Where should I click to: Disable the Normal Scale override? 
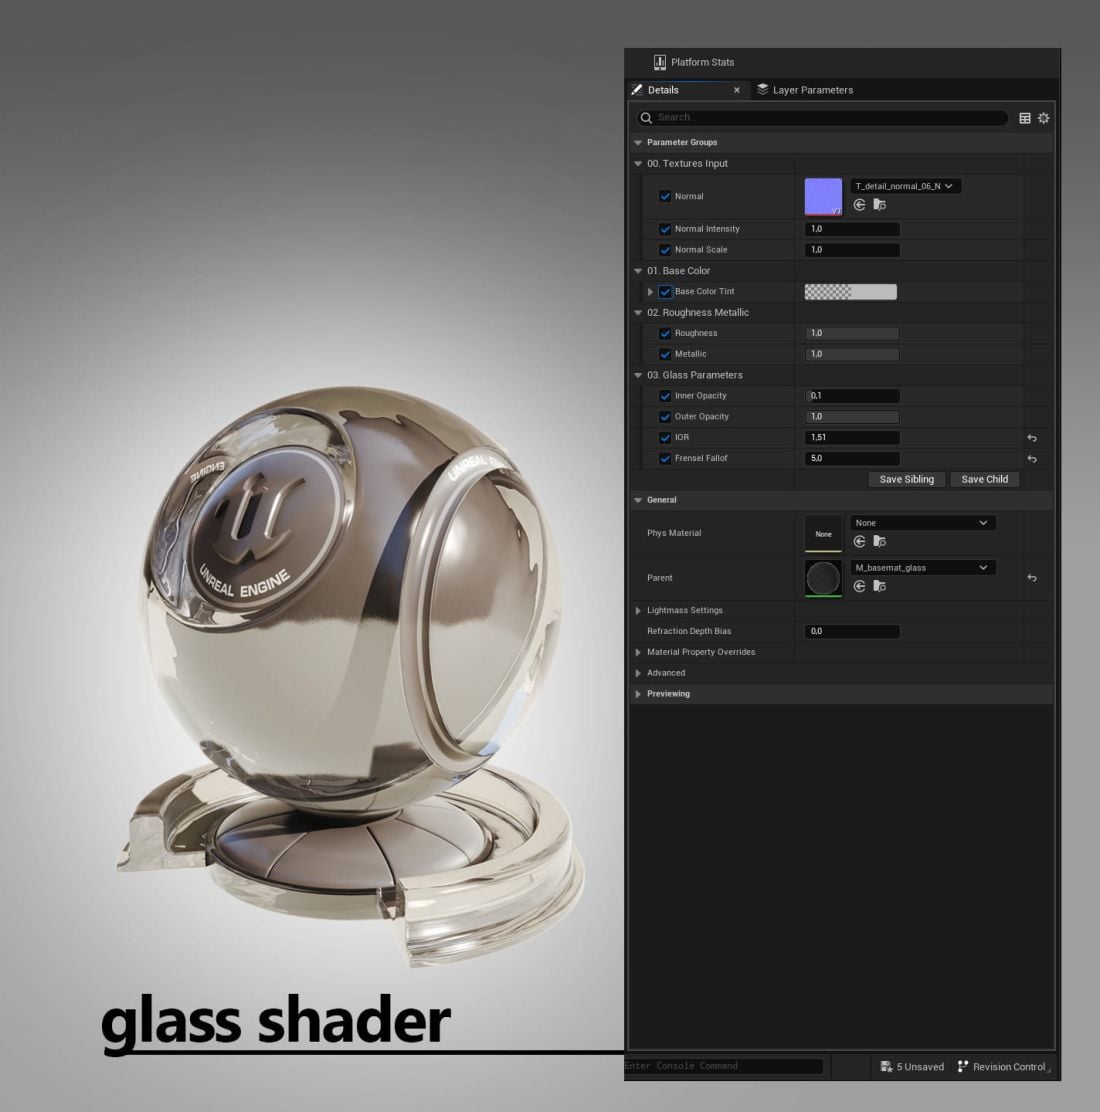pyautogui.click(x=665, y=250)
